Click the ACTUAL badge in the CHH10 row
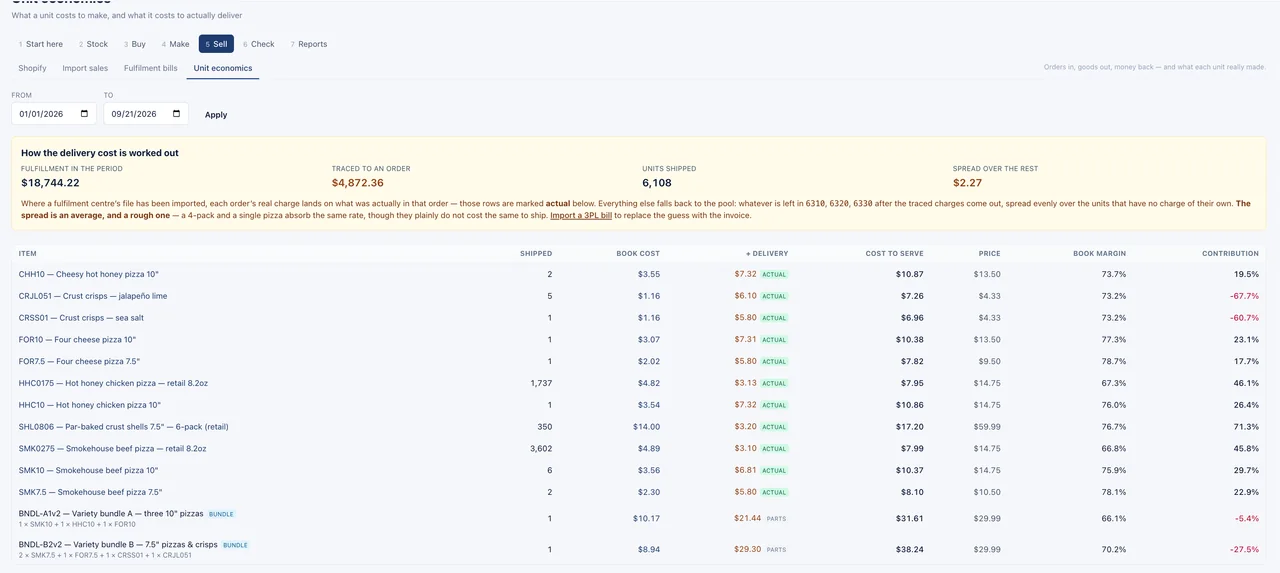Image resolution: width=1280 pixels, height=573 pixels. (774, 274)
